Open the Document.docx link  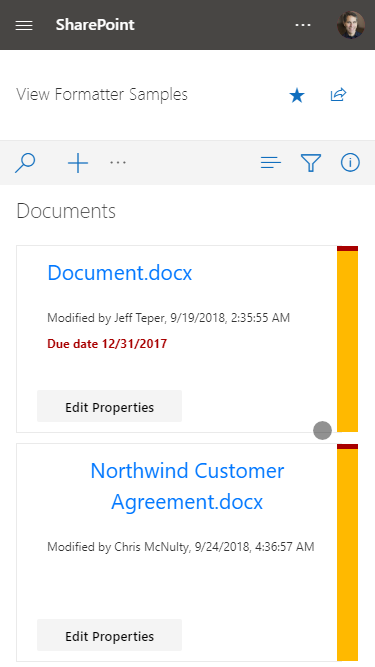tap(119, 272)
